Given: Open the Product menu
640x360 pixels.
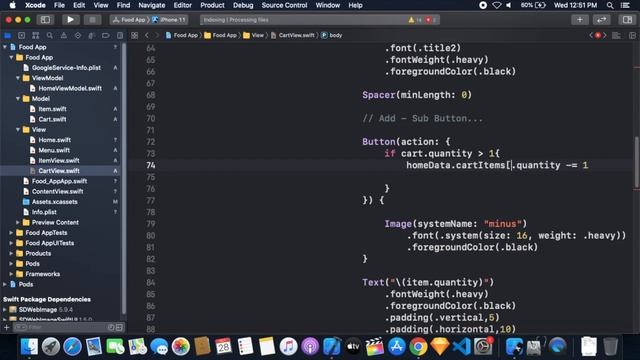Looking at the screenshot, I should (212, 5).
